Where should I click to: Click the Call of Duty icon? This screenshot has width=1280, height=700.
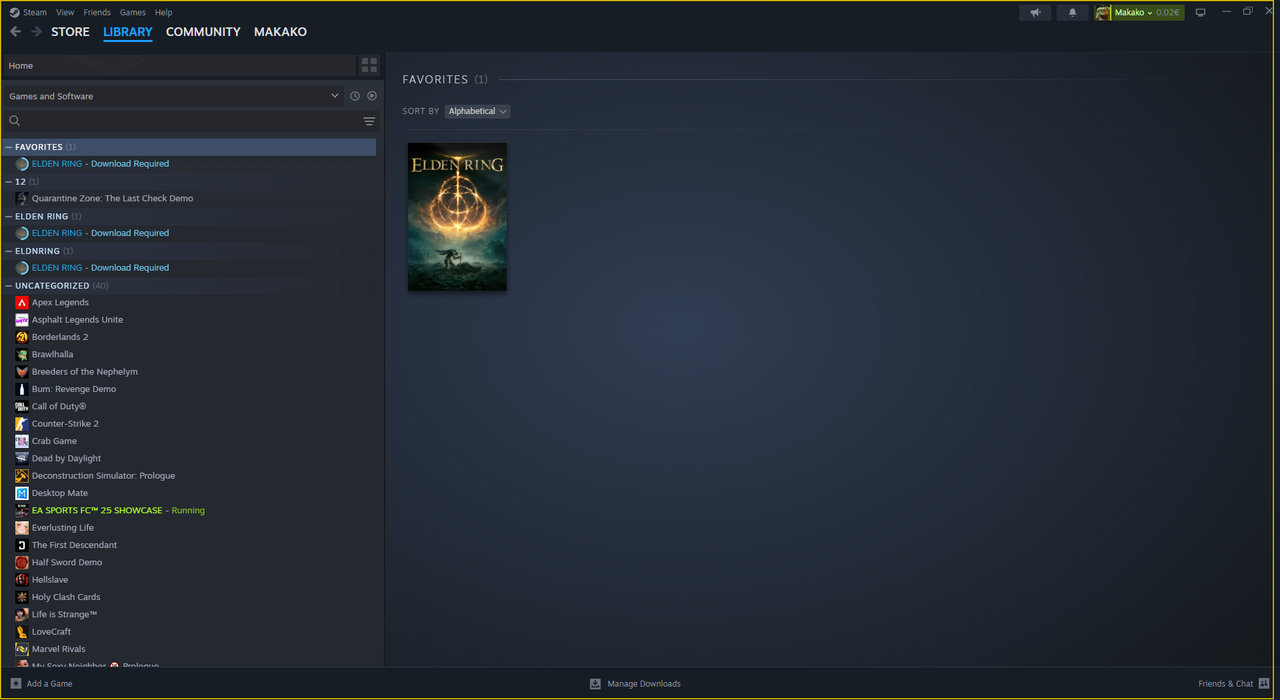tap(22, 406)
